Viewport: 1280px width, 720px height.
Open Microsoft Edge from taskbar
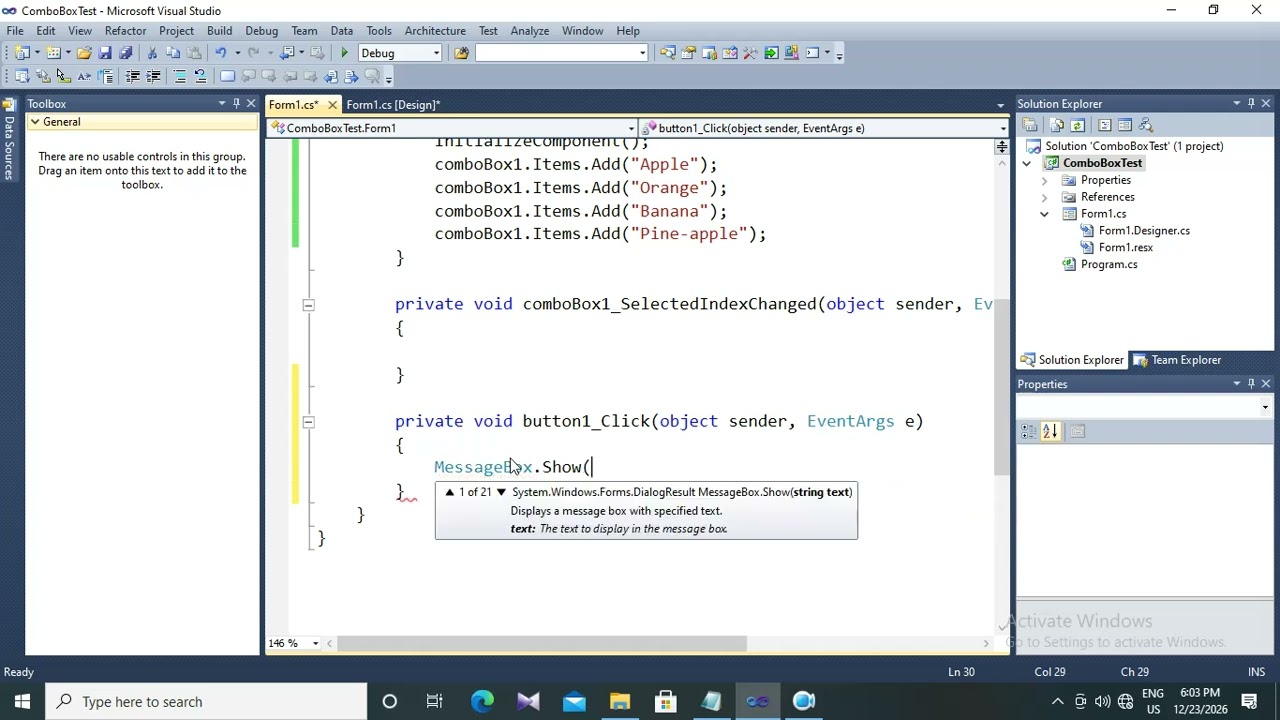482,702
